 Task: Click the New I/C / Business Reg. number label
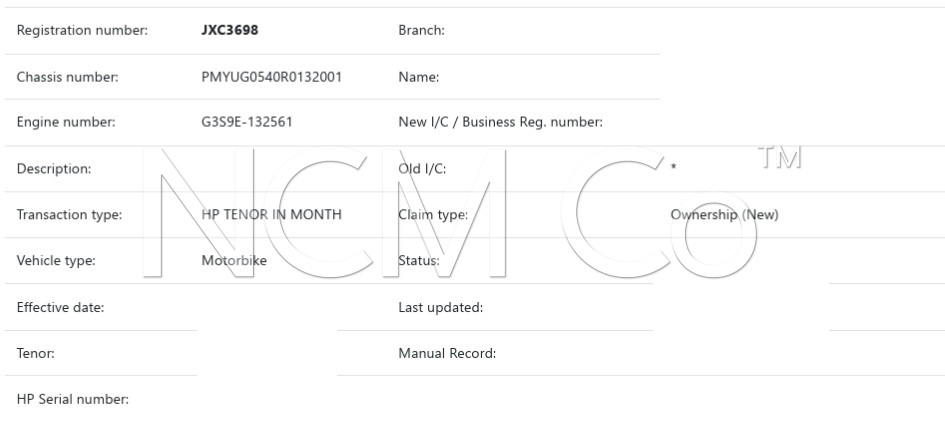tap(500, 123)
